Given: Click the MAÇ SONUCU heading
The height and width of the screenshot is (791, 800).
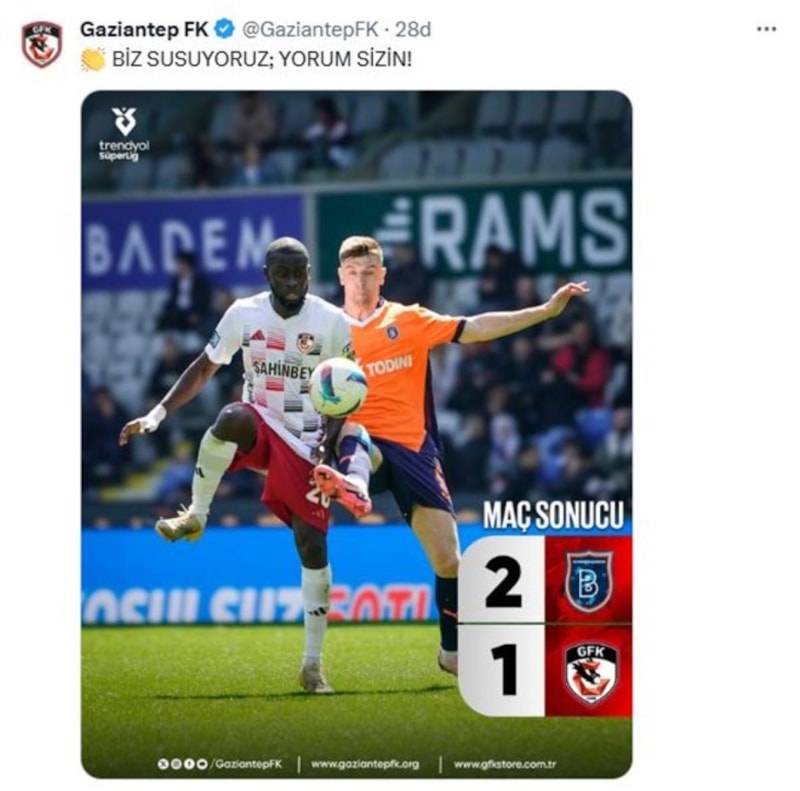Looking at the screenshot, I should pos(554,514).
